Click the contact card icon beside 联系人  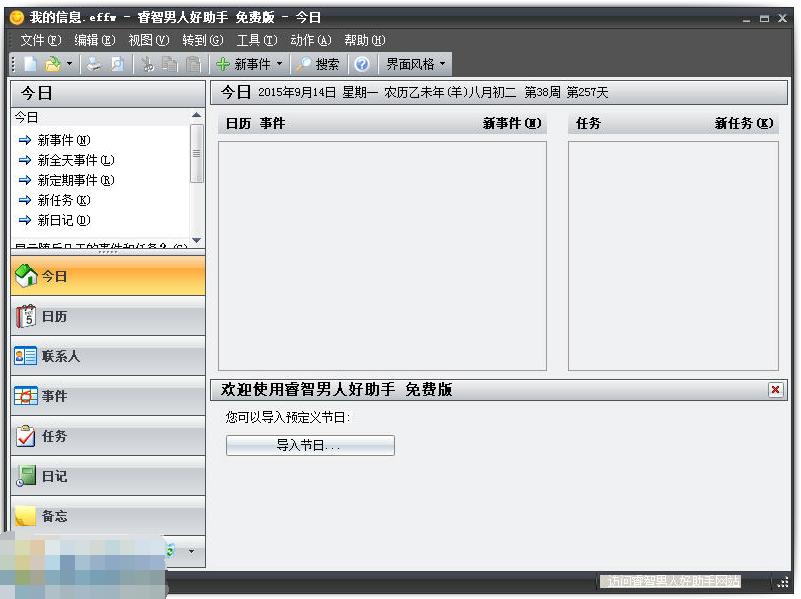point(26,356)
